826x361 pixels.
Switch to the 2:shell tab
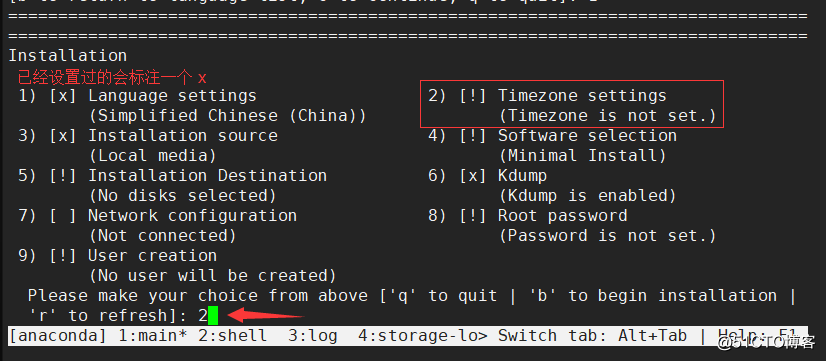click(232, 336)
